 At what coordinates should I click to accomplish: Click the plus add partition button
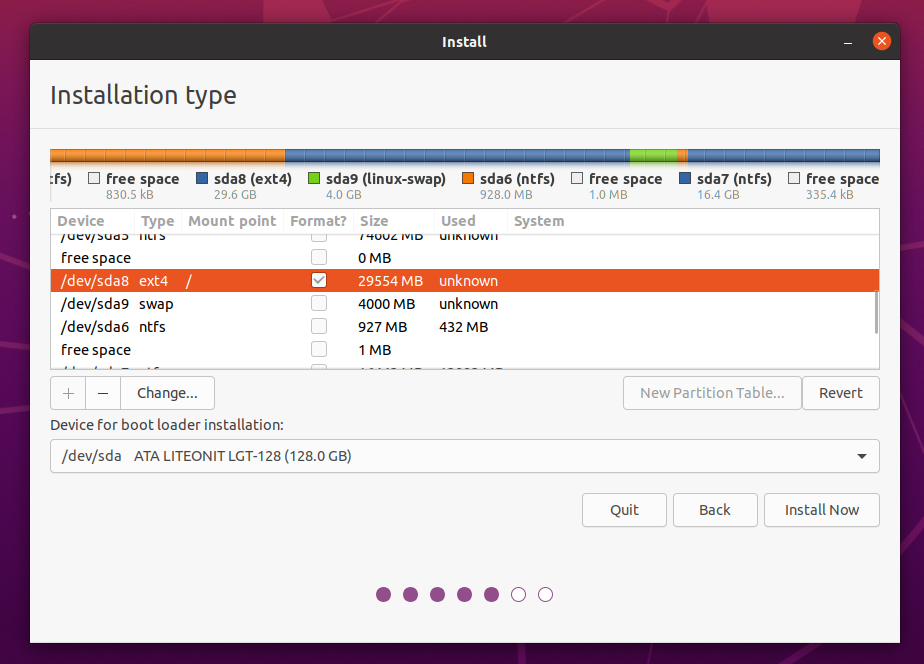point(68,393)
